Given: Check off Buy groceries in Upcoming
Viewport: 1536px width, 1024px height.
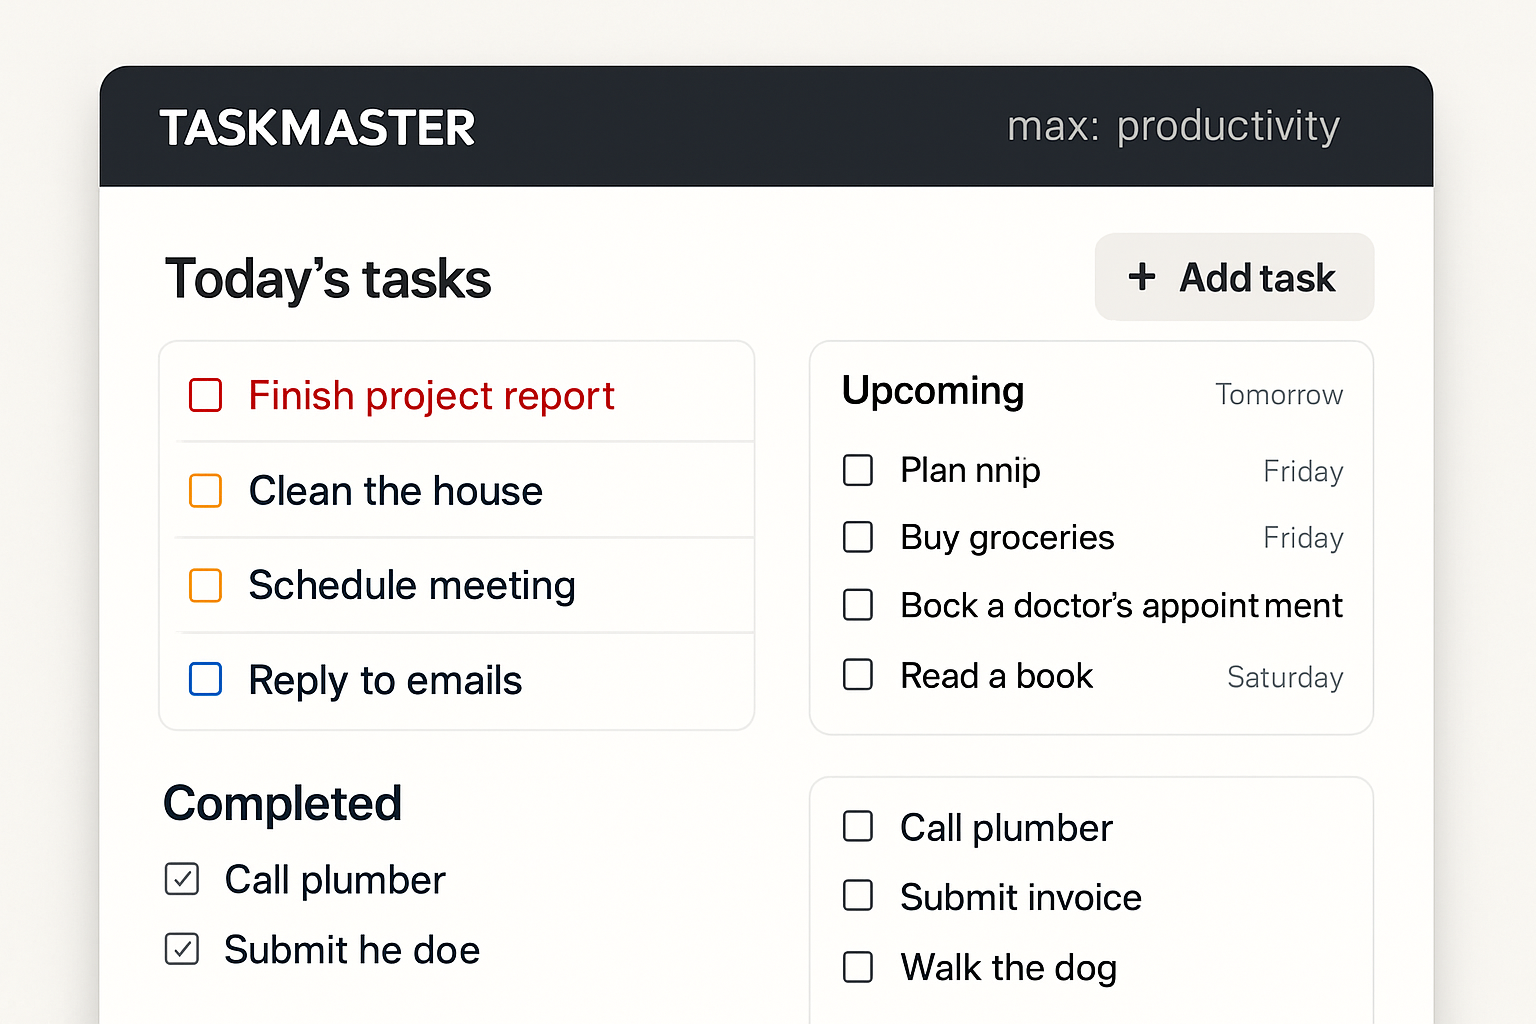Looking at the screenshot, I should coord(858,537).
